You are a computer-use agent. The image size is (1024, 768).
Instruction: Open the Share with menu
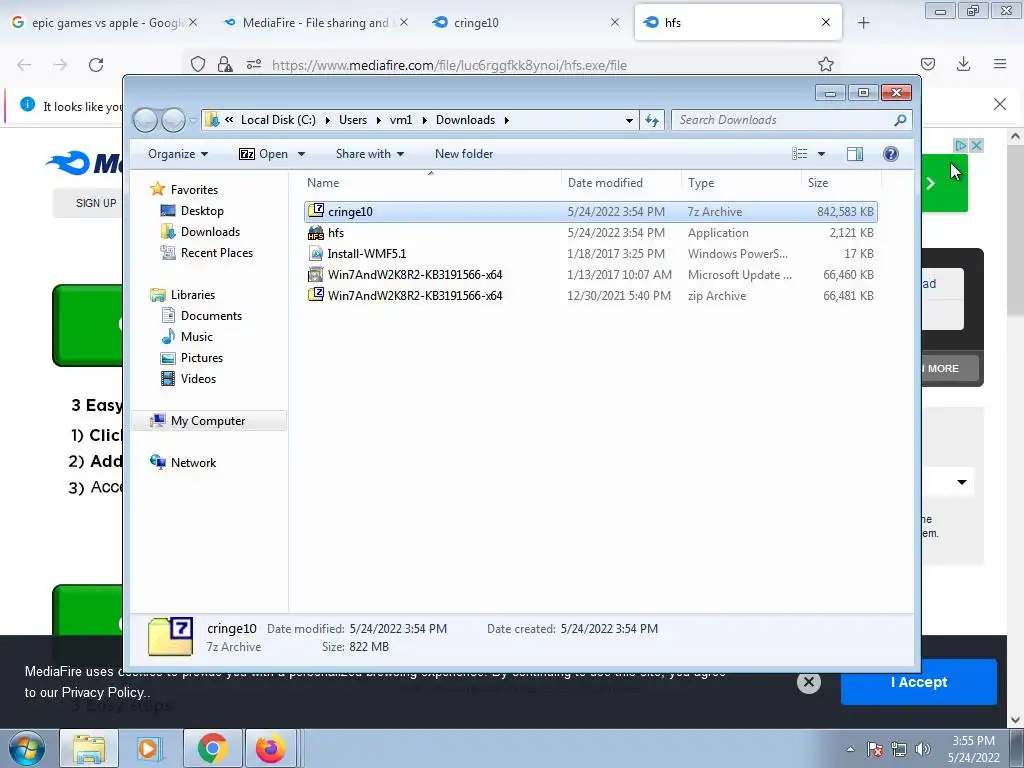(x=370, y=153)
